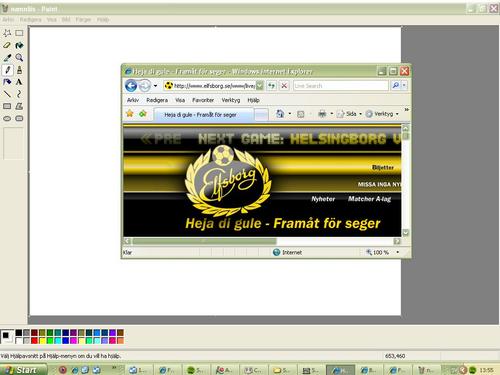Pick the Ellipse shape tool
The height and width of the screenshot is (375, 500).
[7, 119]
